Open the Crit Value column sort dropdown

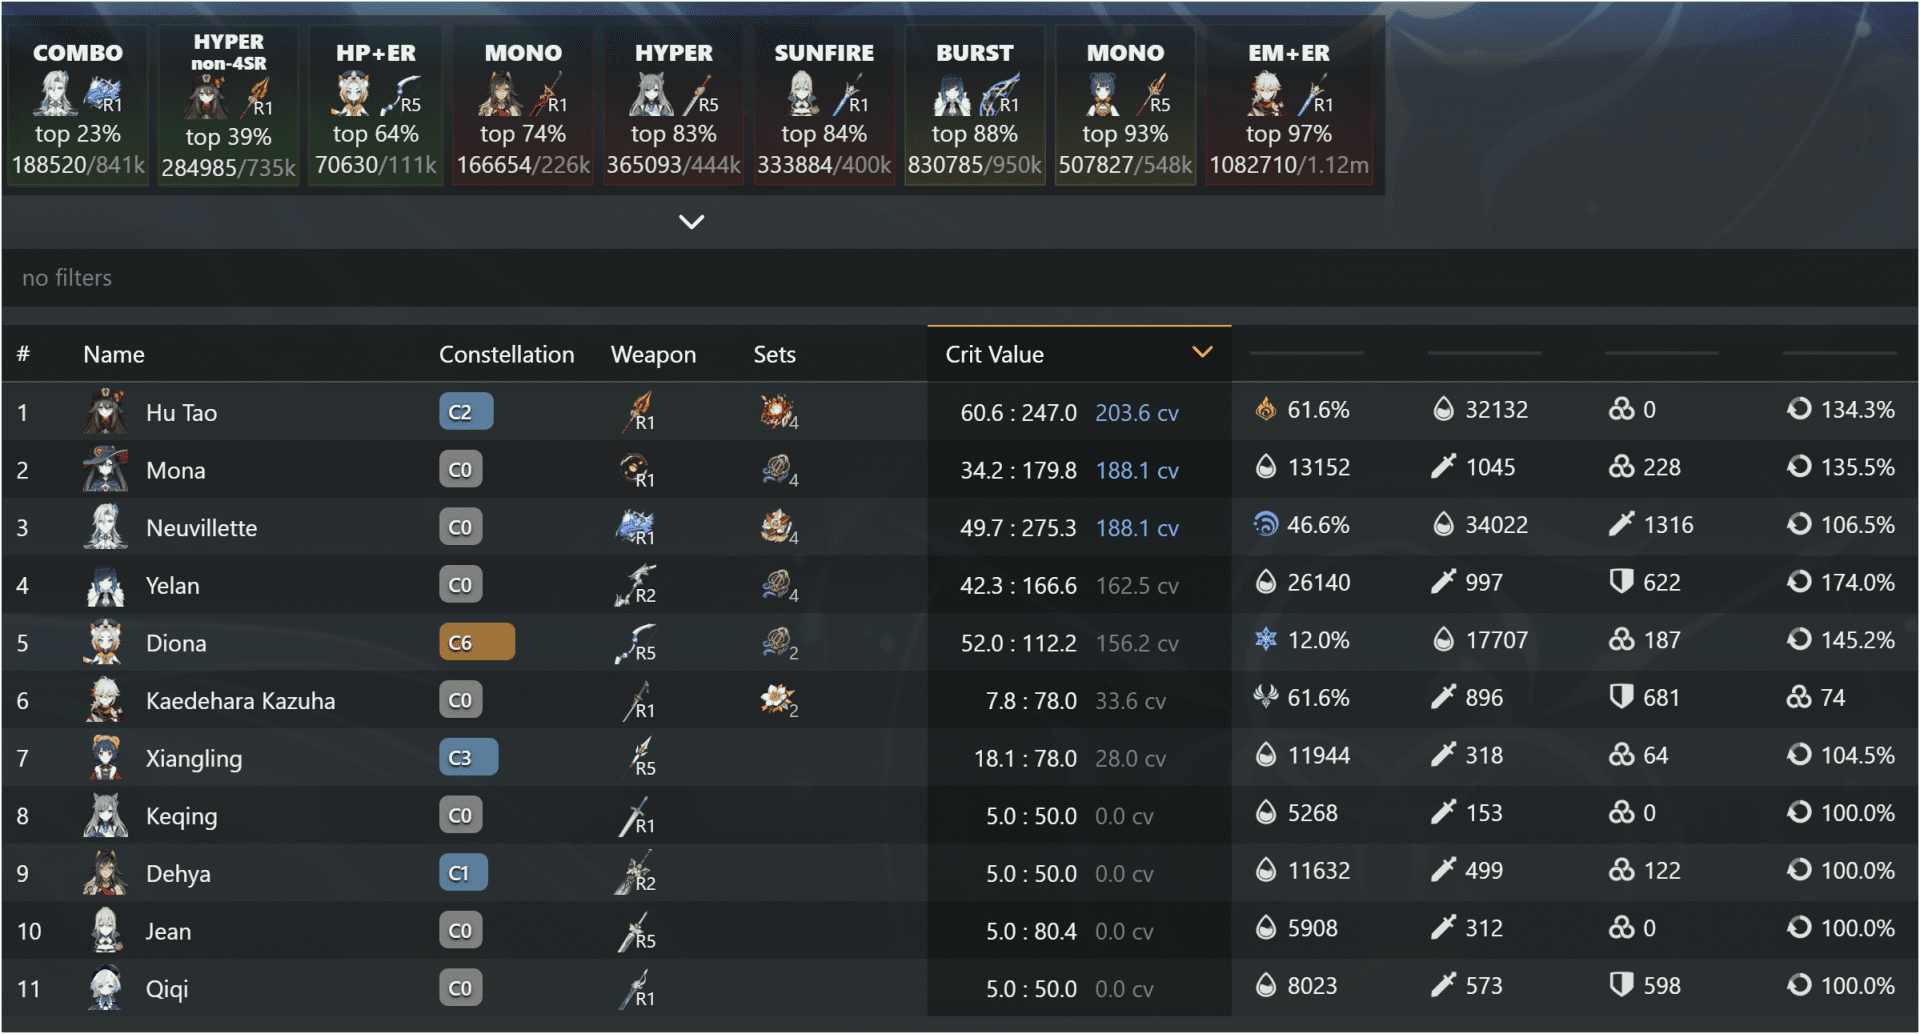(x=1202, y=352)
